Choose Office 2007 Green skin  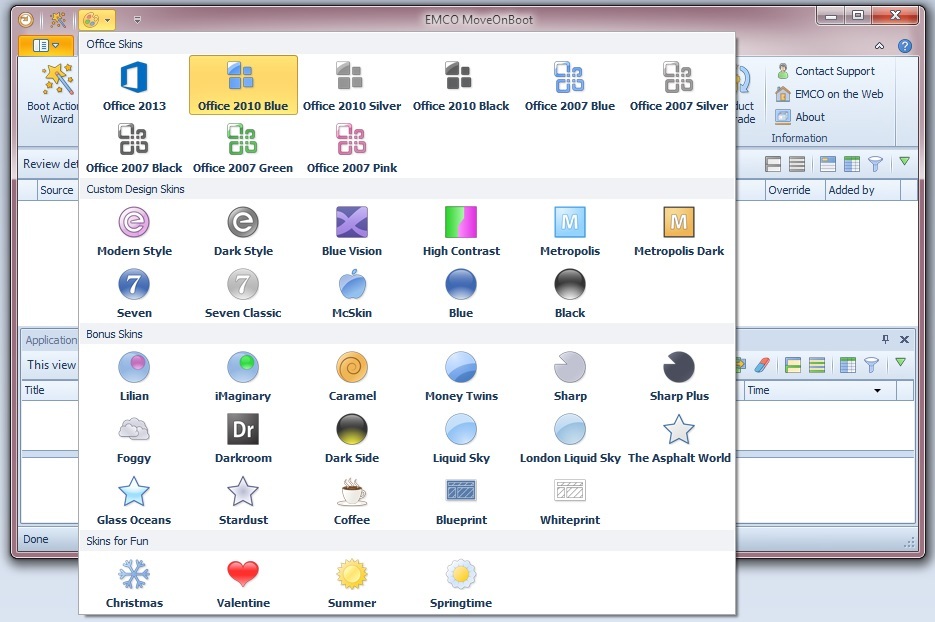click(x=243, y=148)
